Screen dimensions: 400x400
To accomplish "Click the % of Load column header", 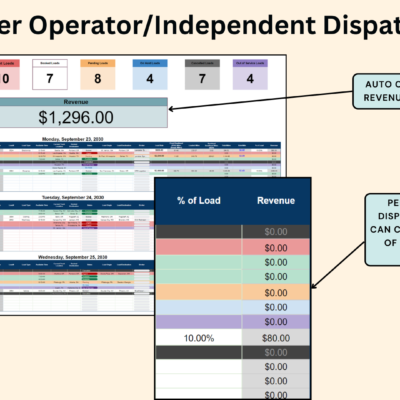I will click(x=199, y=201).
